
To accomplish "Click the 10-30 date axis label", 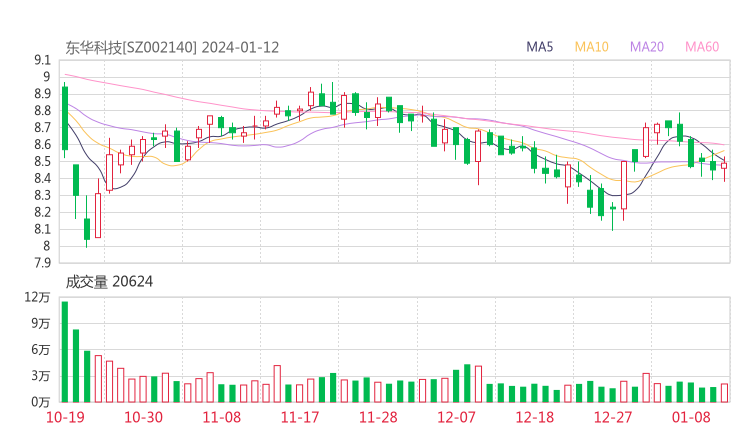I will click(143, 417).
